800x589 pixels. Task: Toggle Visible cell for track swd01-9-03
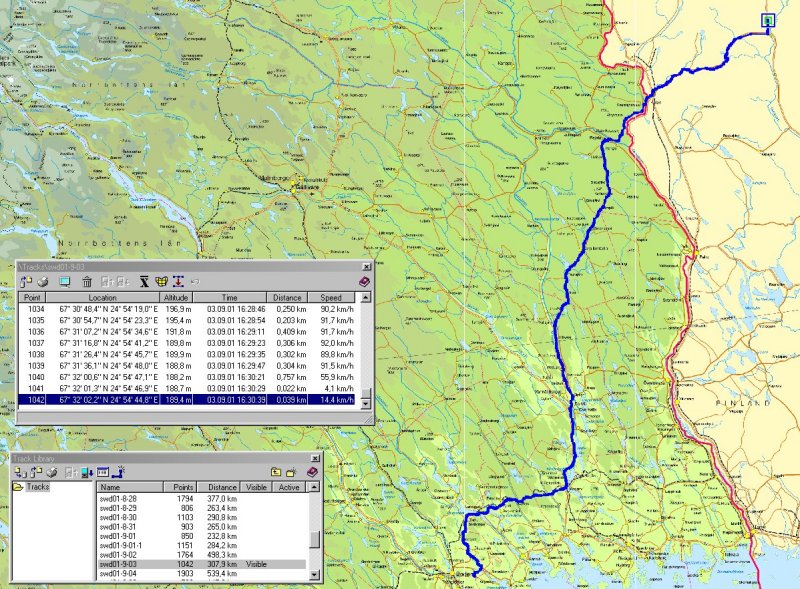(257, 565)
